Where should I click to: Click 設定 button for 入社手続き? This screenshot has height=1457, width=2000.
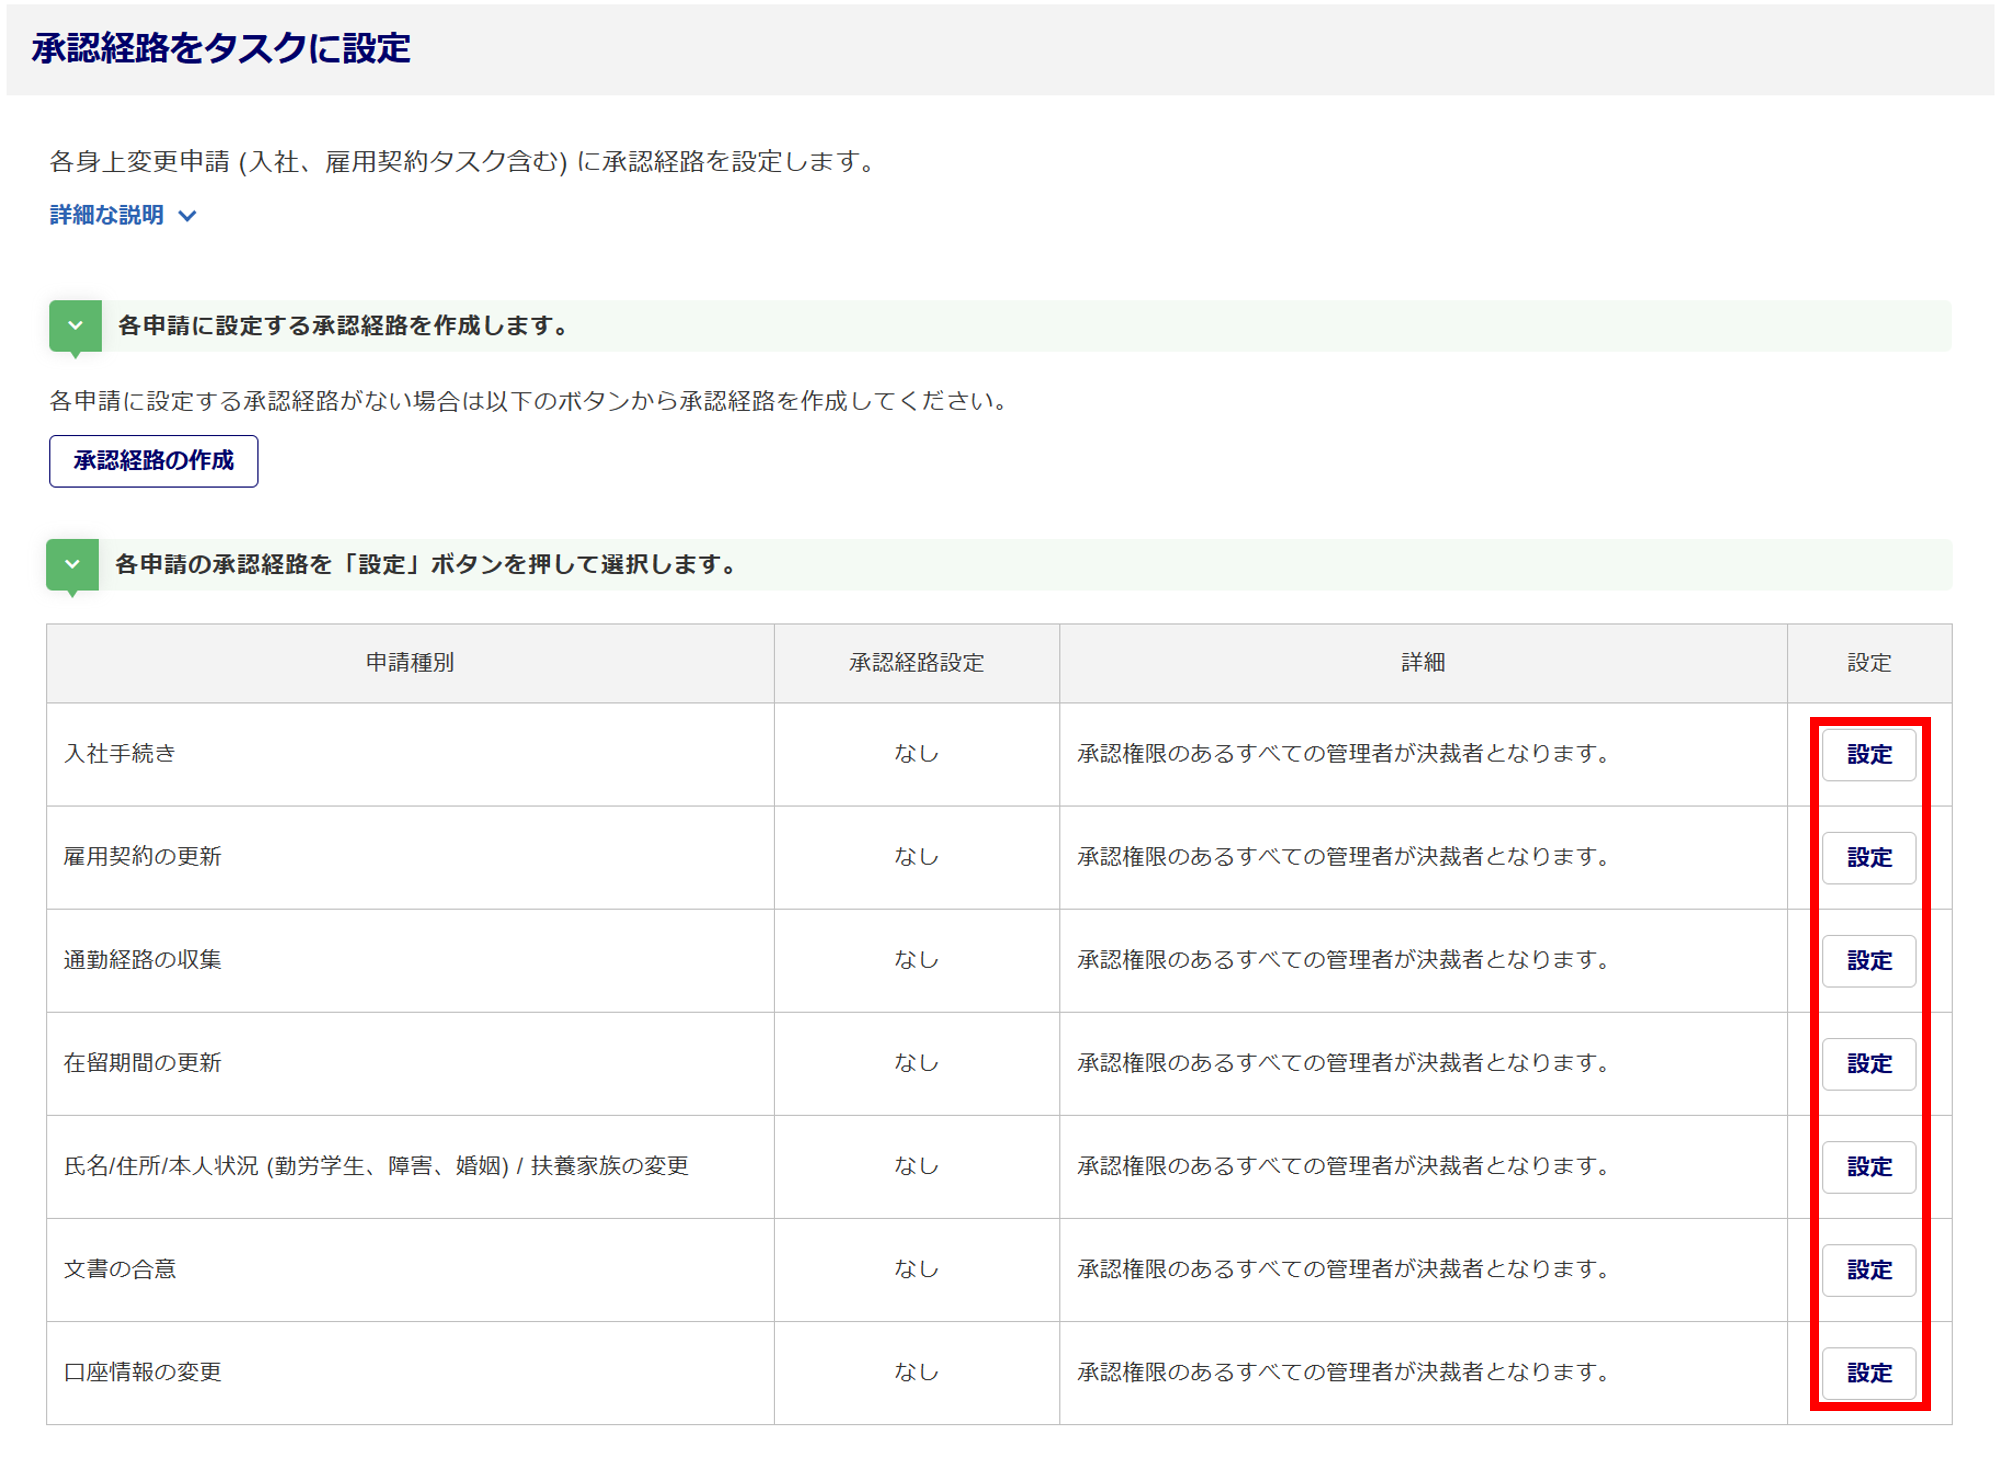coord(1867,755)
